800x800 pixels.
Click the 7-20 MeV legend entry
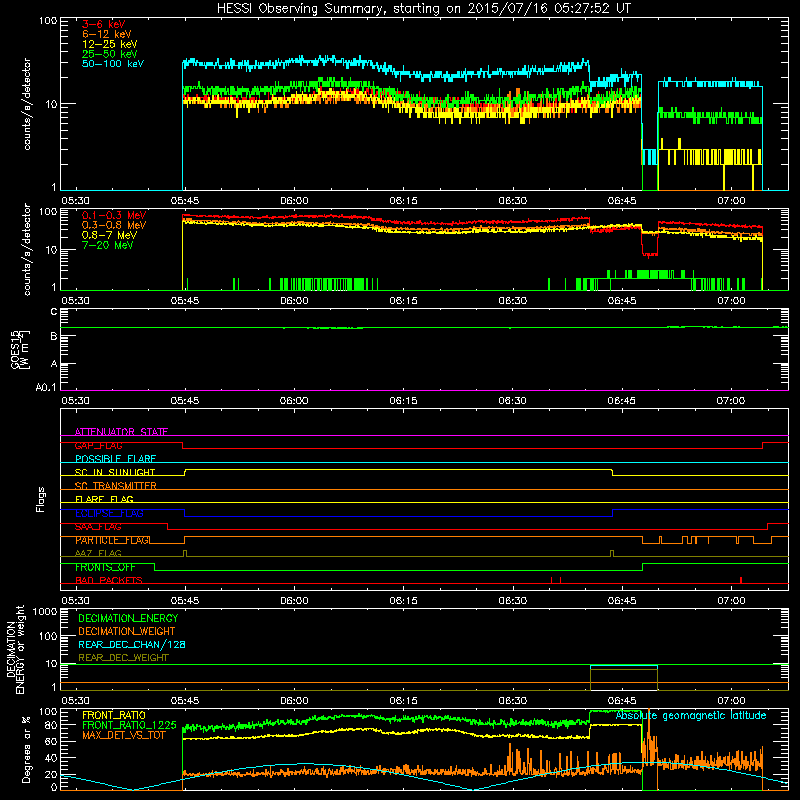point(107,245)
